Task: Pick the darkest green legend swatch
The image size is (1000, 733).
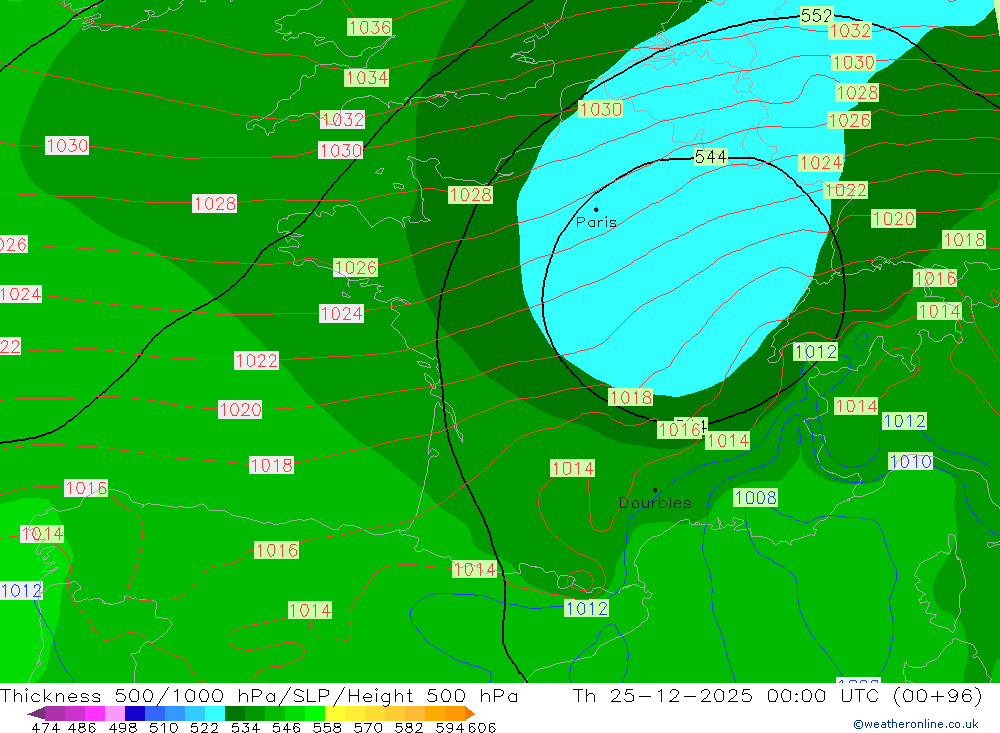Action: (235, 713)
